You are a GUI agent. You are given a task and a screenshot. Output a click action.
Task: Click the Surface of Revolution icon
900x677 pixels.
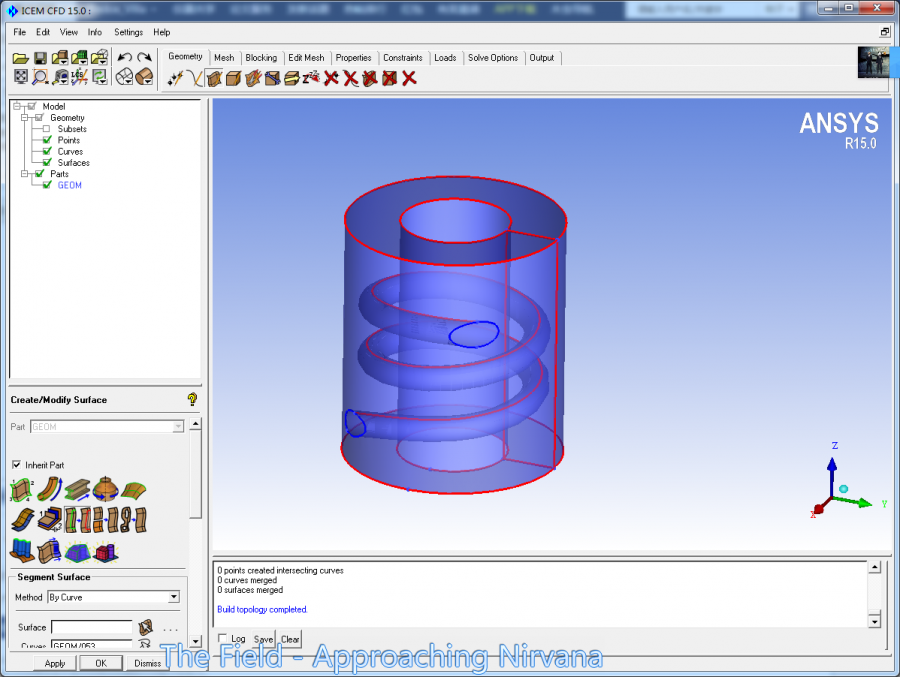pos(106,489)
